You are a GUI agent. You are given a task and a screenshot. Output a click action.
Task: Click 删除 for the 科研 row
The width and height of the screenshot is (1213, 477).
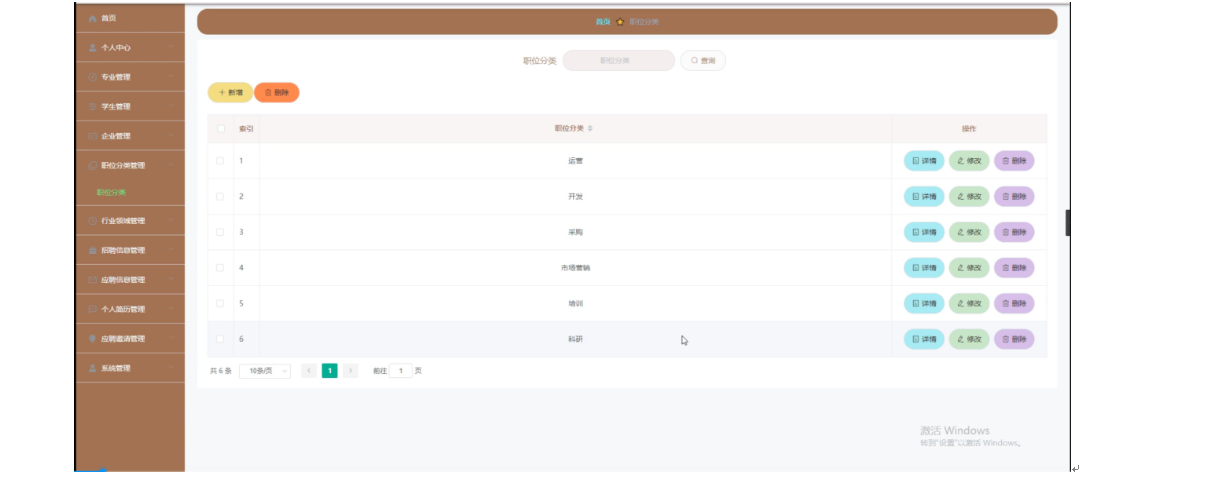click(x=1014, y=339)
